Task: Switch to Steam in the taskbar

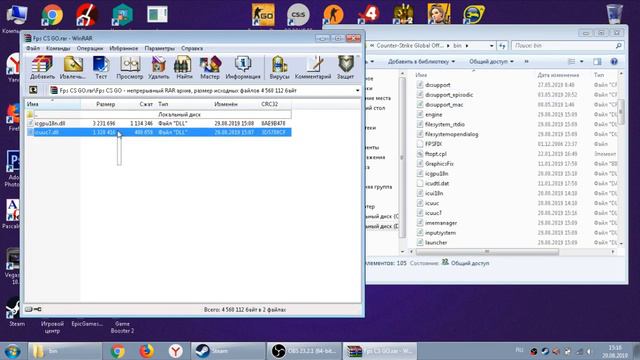Action: tap(228, 351)
